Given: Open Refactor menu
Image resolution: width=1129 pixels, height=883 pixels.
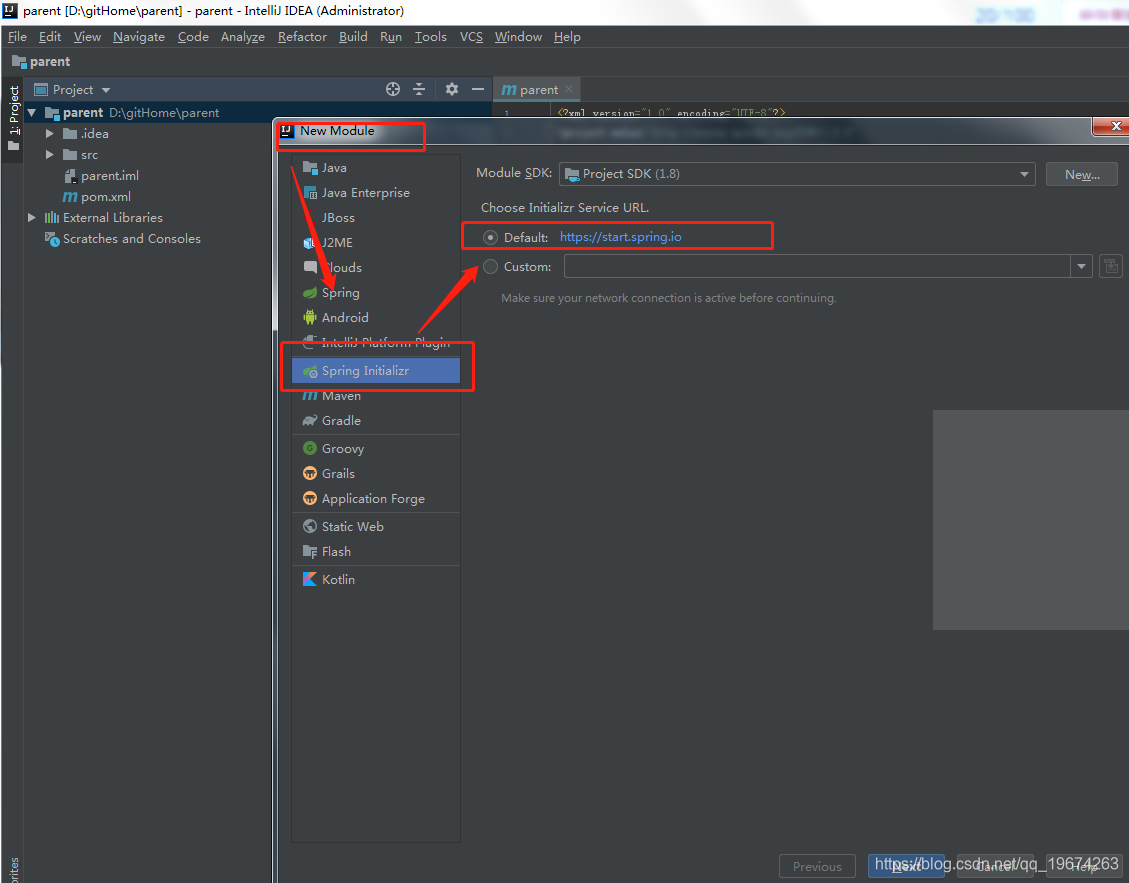Looking at the screenshot, I should 302,37.
